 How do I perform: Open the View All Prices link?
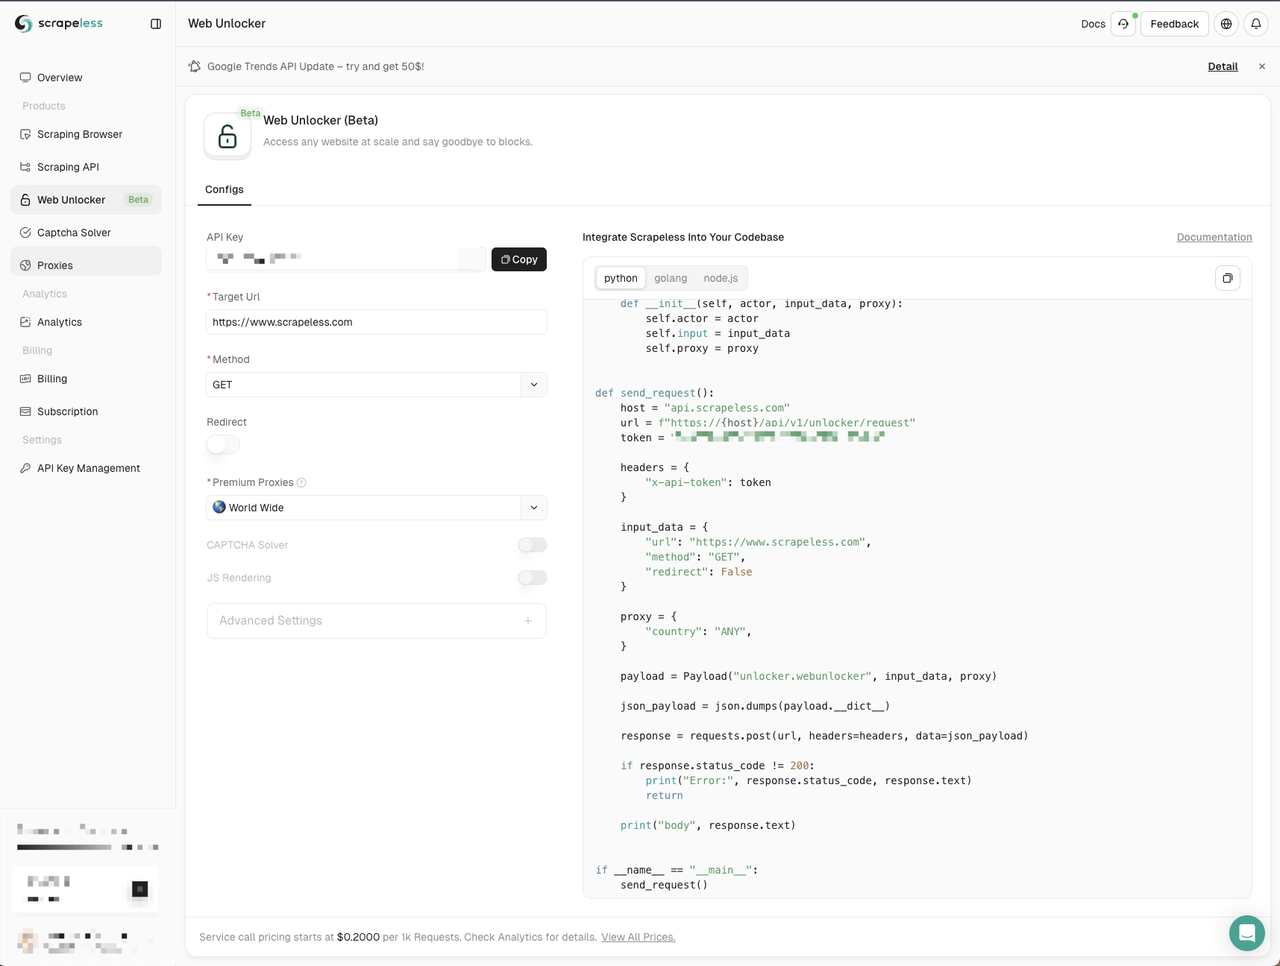(638, 938)
